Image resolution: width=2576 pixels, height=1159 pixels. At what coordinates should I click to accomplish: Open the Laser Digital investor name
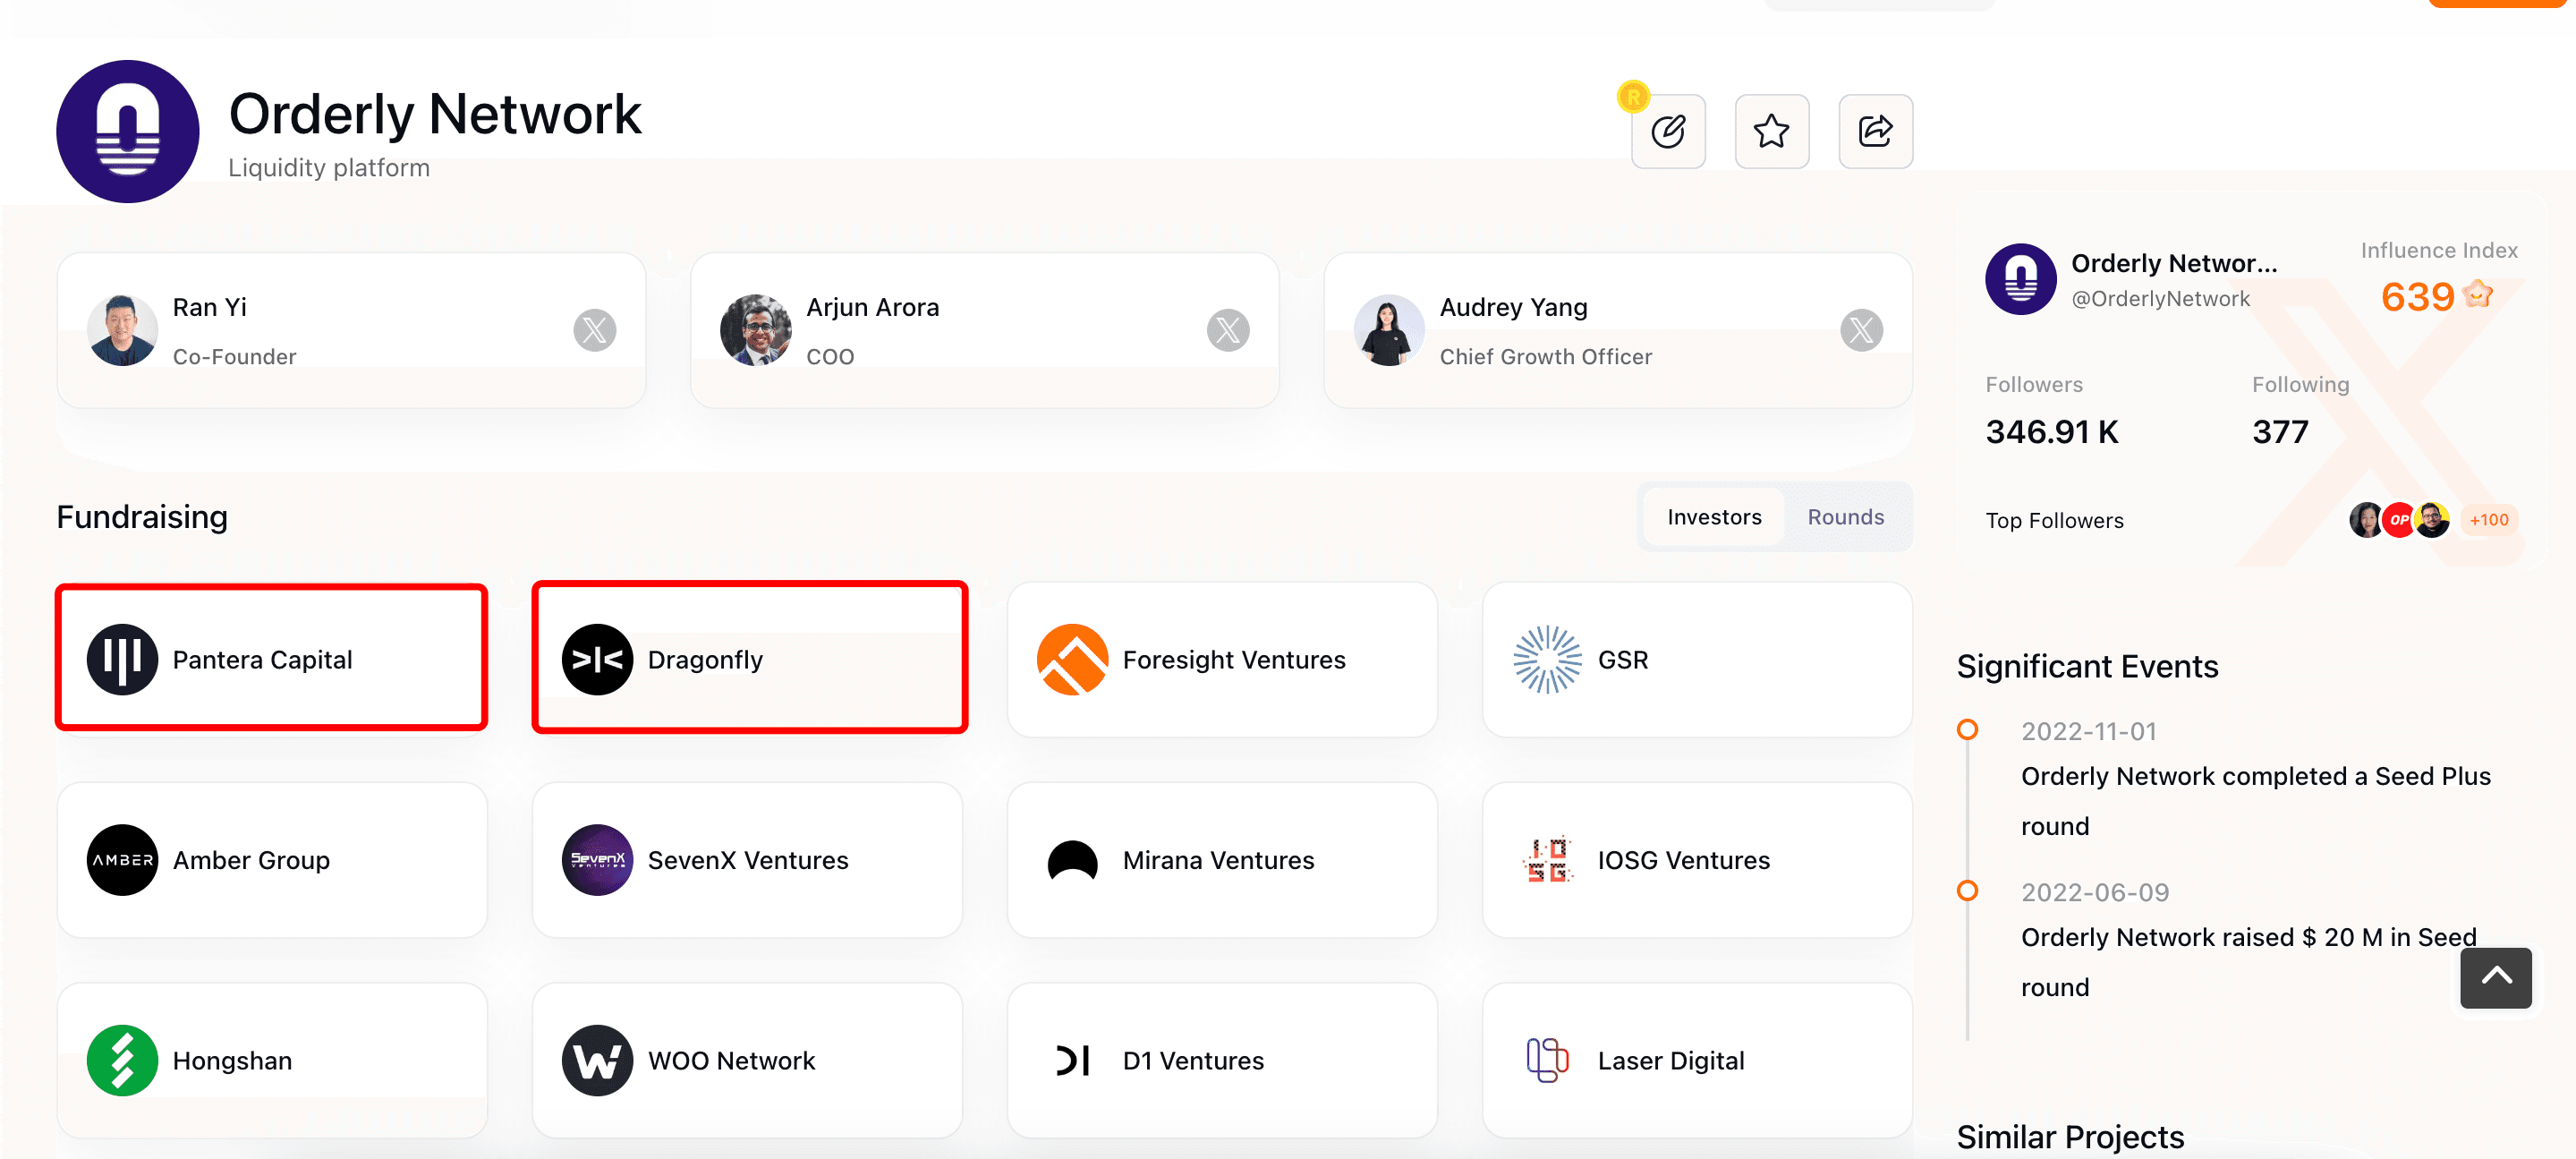tap(1671, 1061)
